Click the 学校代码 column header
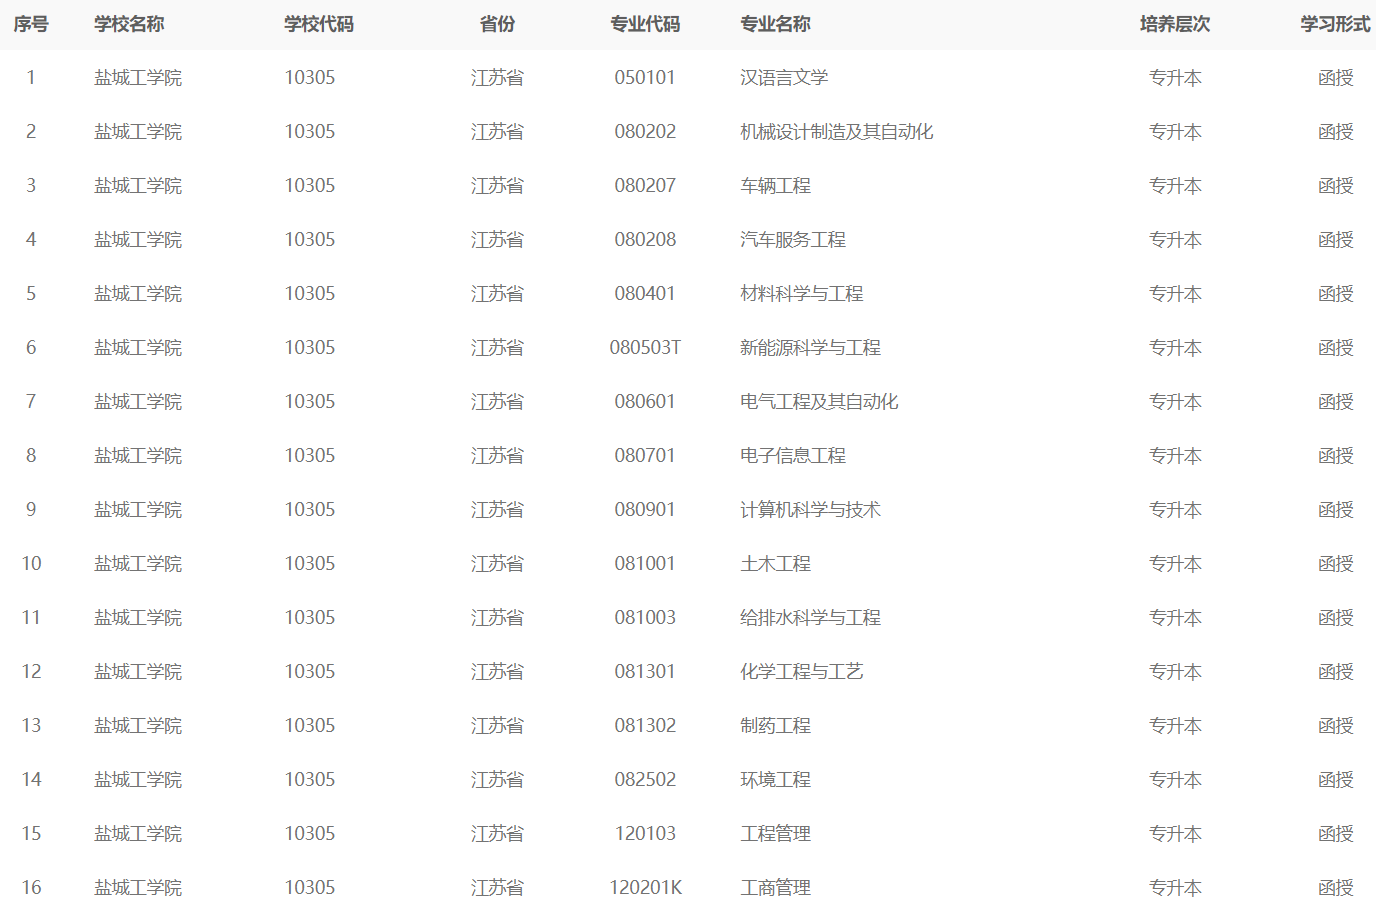The width and height of the screenshot is (1376, 909). (x=319, y=24)
